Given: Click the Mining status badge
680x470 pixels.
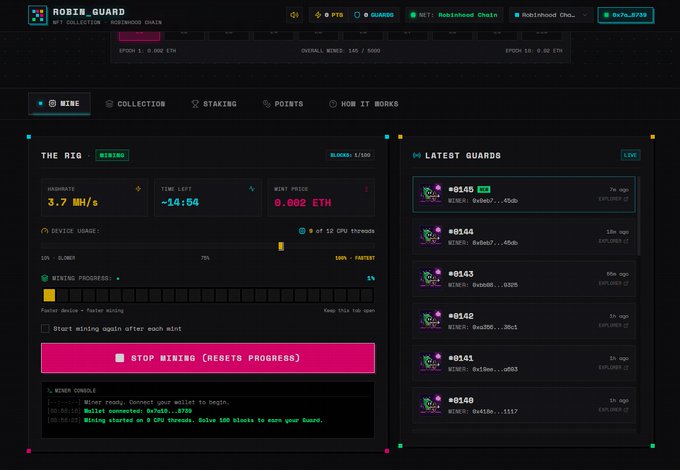Looking at the screenshot, I should coord(112,155).
